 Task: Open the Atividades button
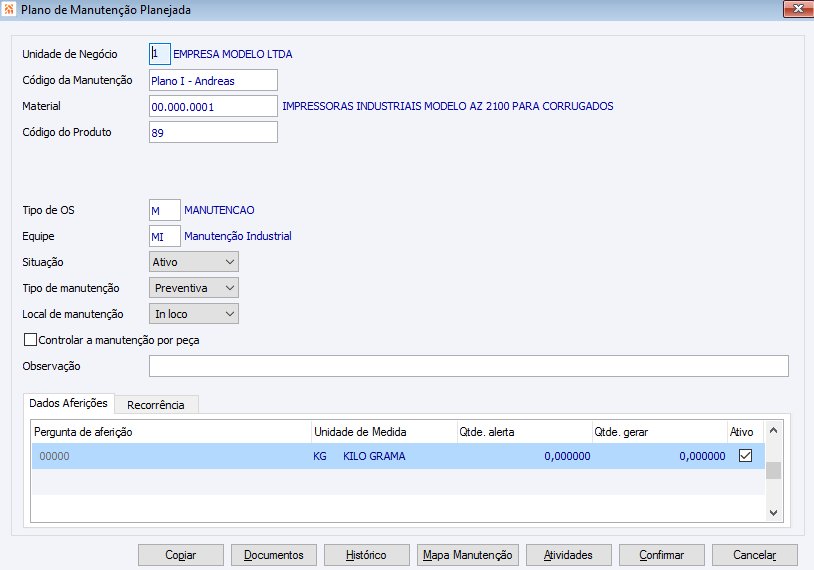[568, 555]
